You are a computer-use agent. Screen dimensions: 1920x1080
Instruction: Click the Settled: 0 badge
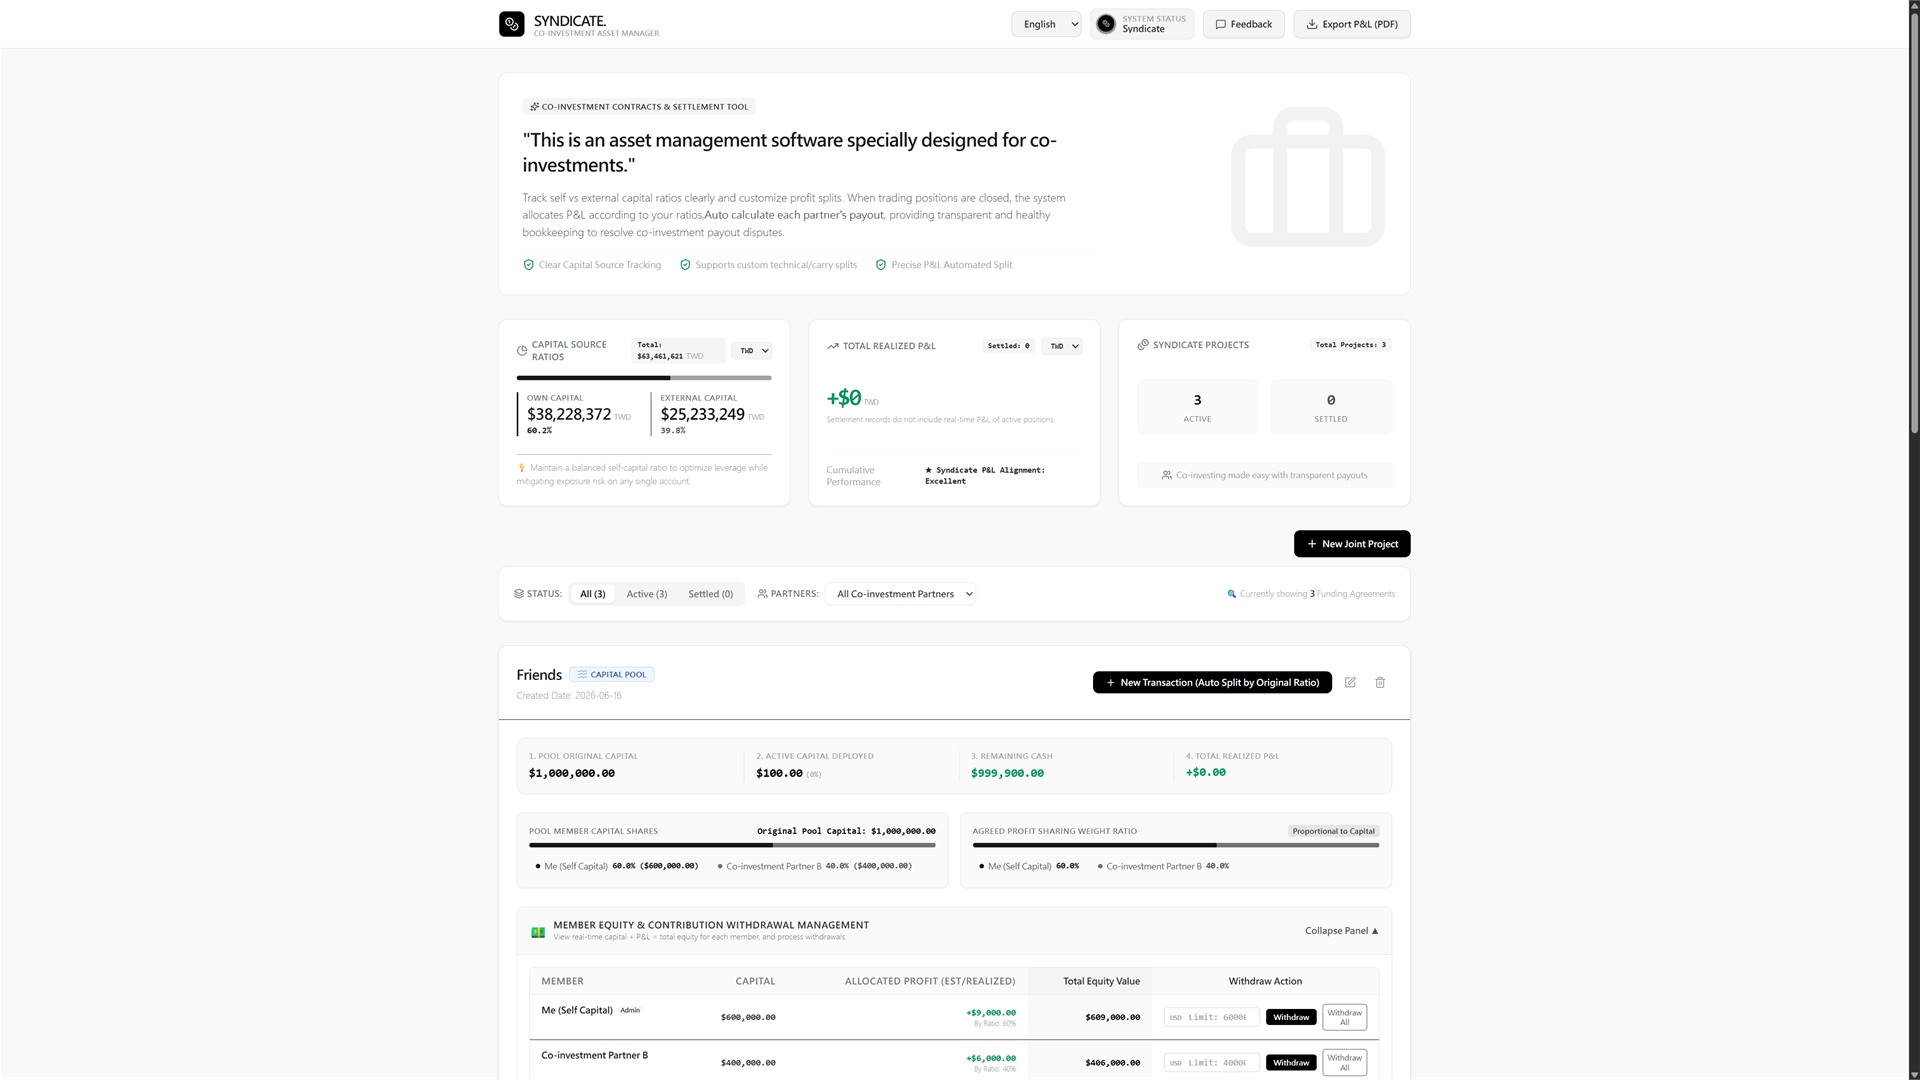pos(1008,346)
